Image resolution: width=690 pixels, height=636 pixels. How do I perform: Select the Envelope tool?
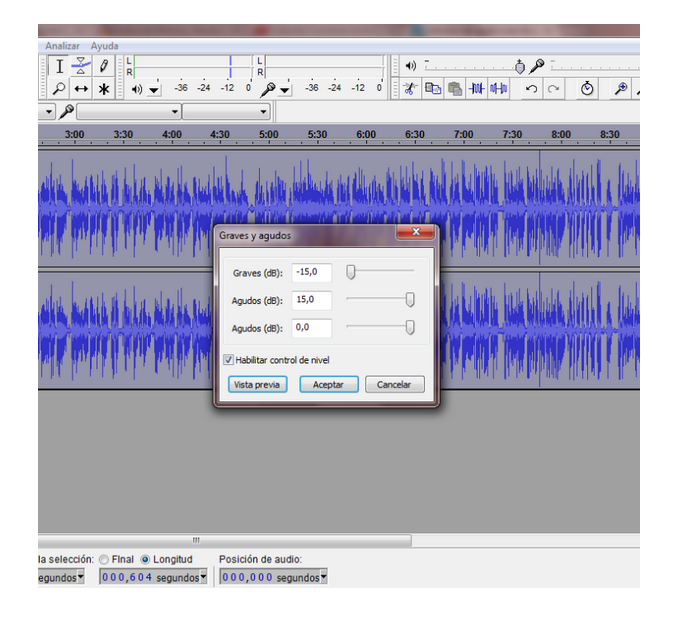pyautogui.click(x=81, y=66)
